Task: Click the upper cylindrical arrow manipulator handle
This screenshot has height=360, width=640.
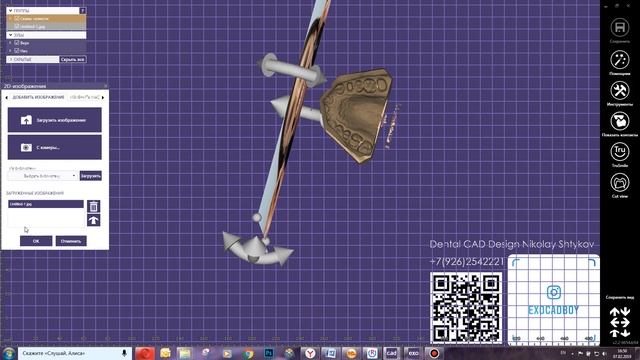Action: [x=291, y=70]
